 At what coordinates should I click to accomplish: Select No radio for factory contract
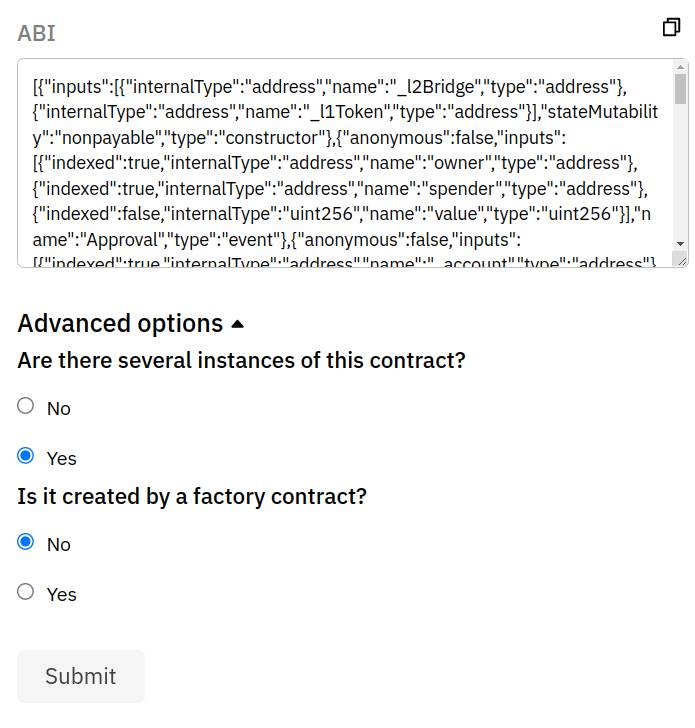pyautogui.click(x=26, y=541)
